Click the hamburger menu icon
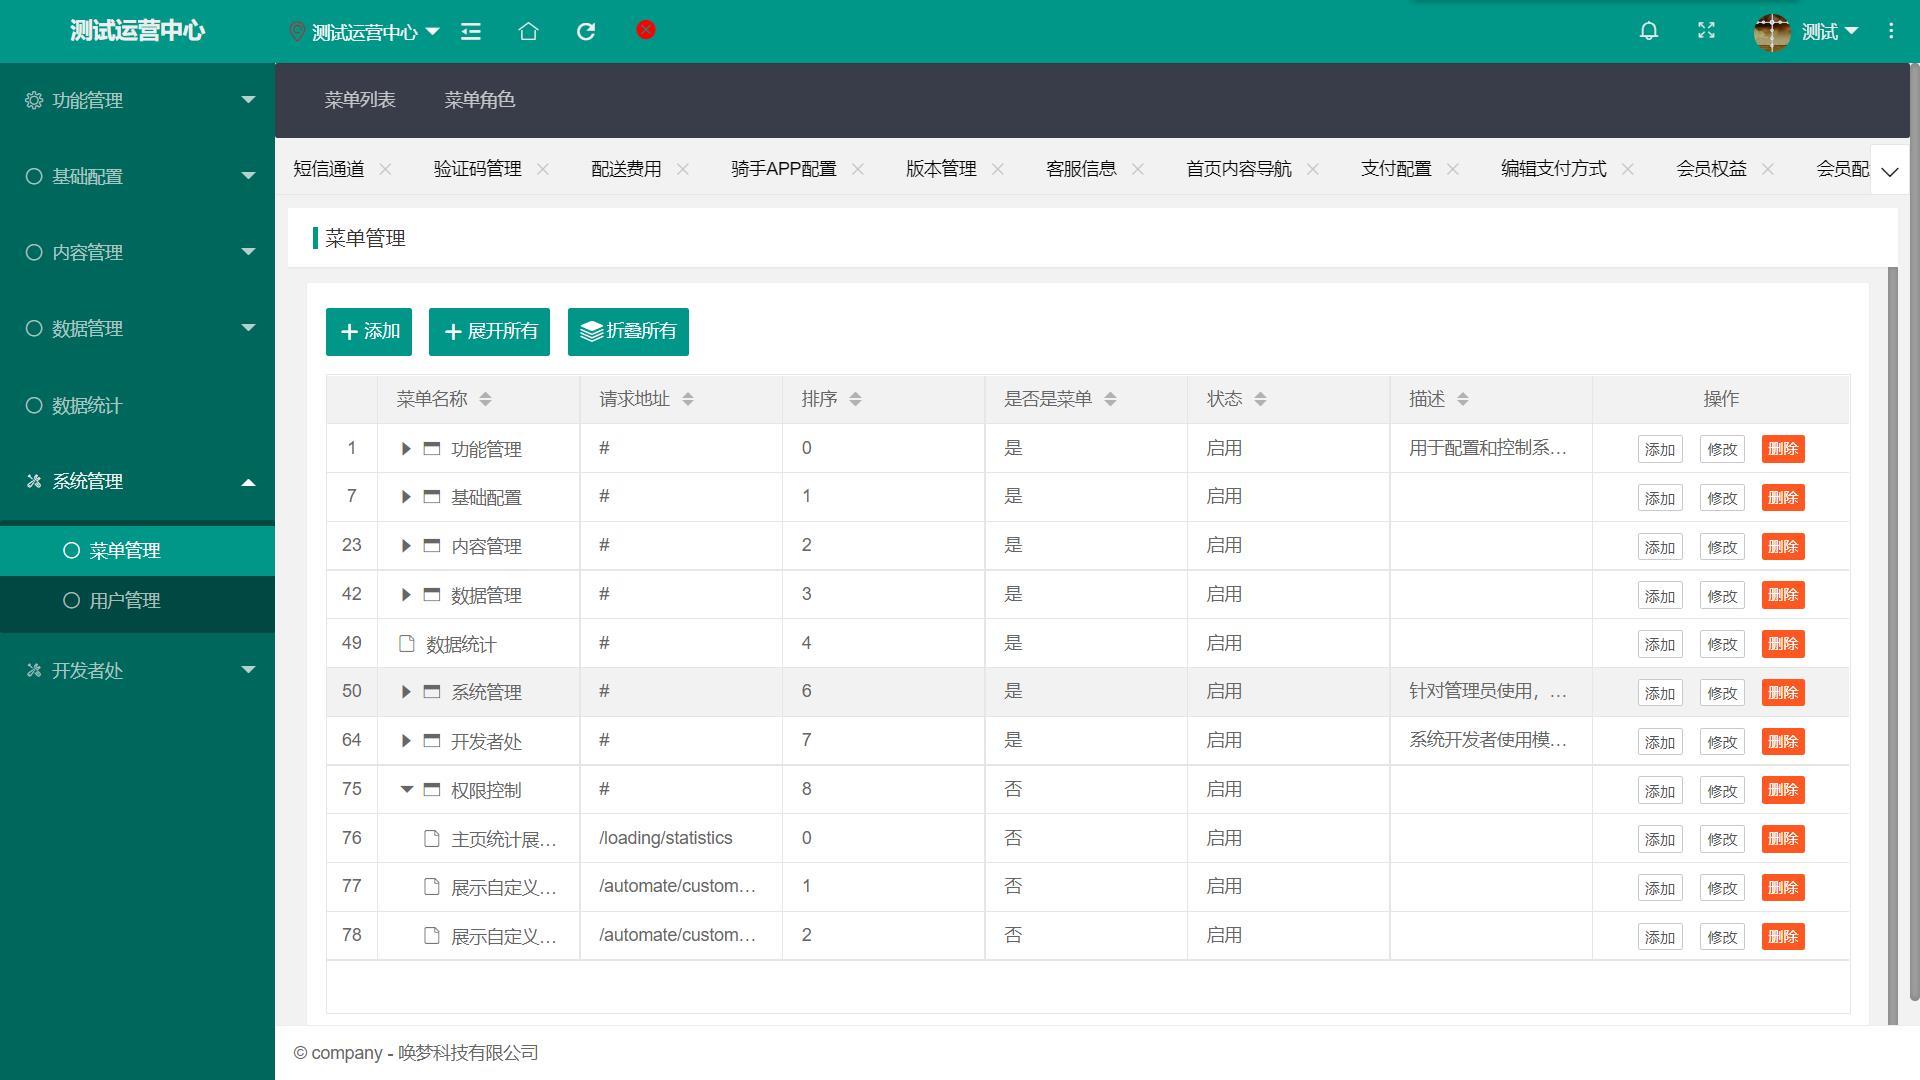The height and width of the screenshot is (1080, 1920). point(471,30)
